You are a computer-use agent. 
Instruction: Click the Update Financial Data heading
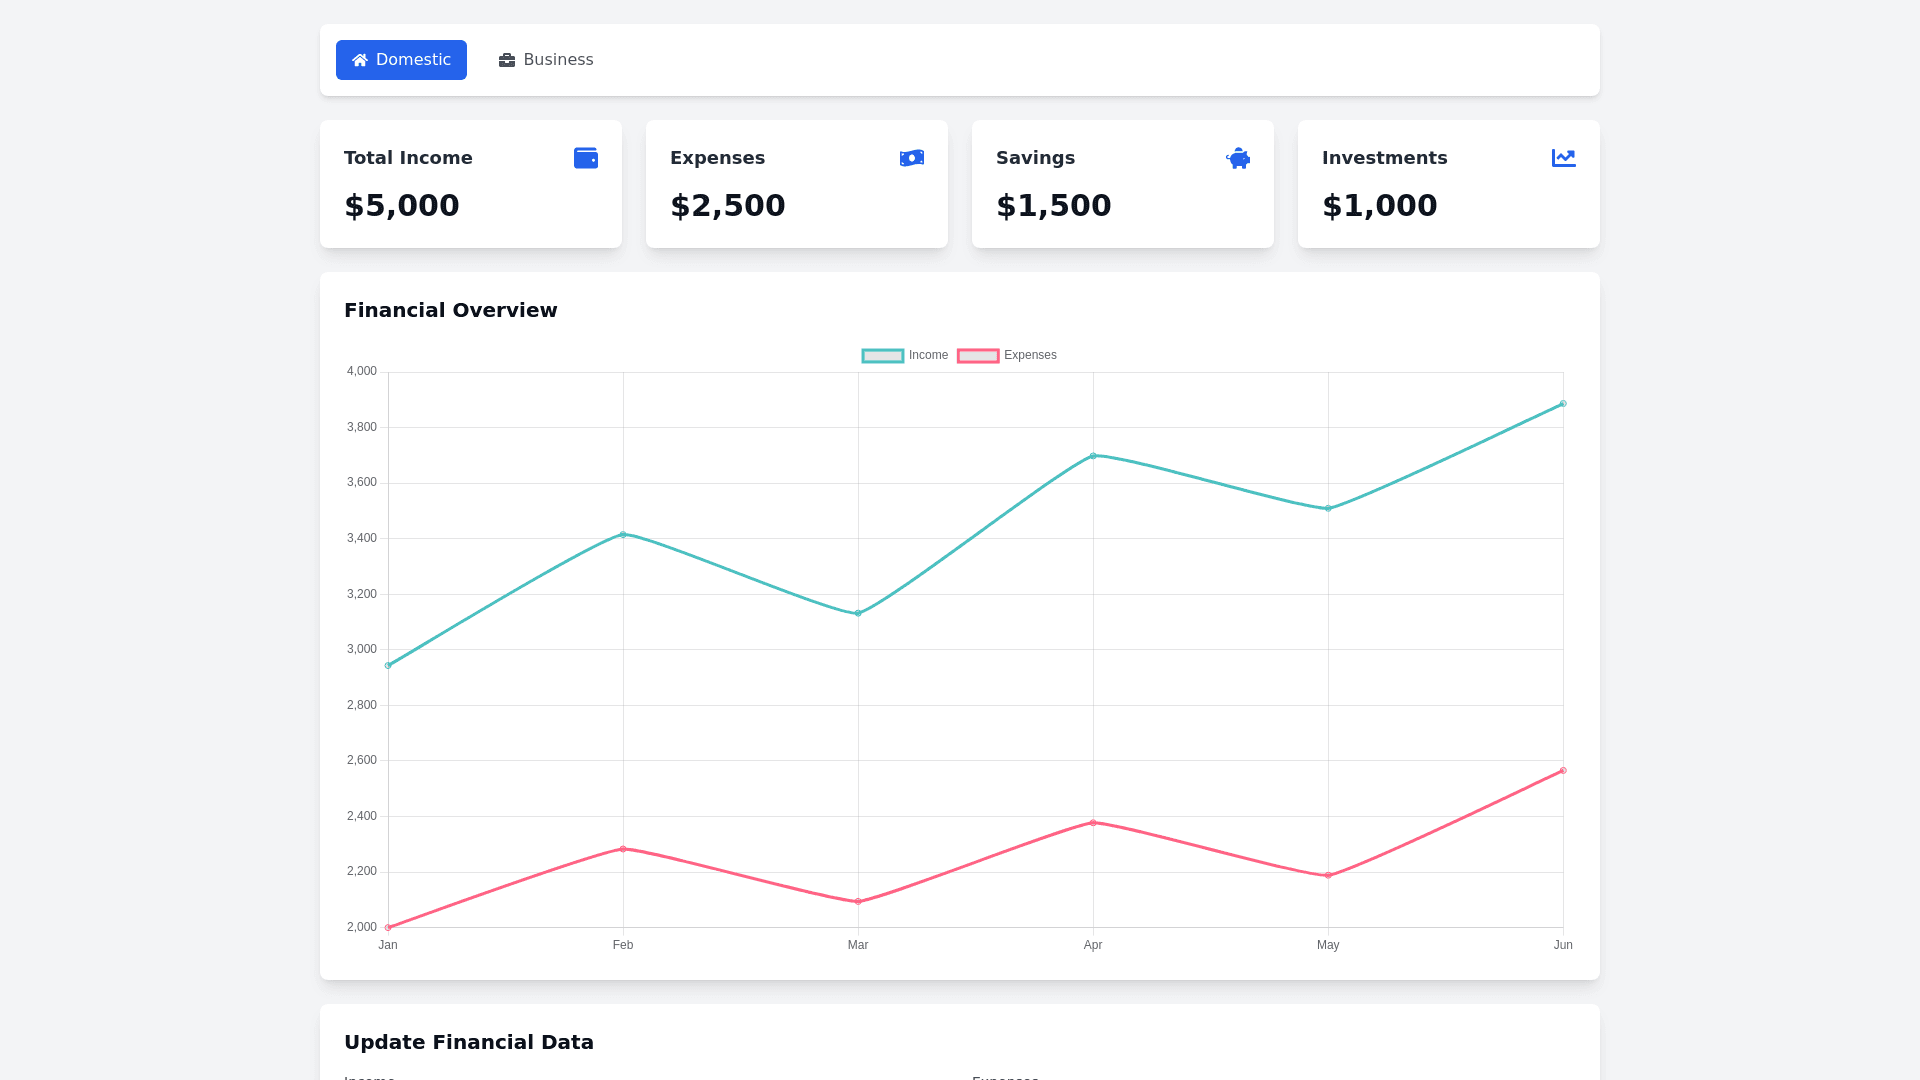click(x=468, y=1042)
